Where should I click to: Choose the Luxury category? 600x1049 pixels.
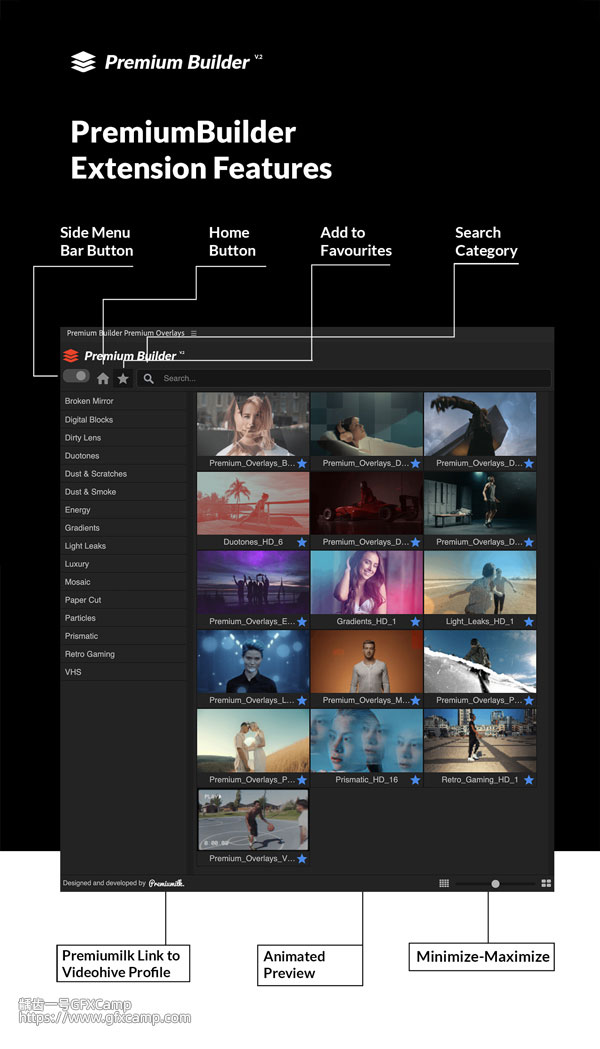tap(124, 564)
